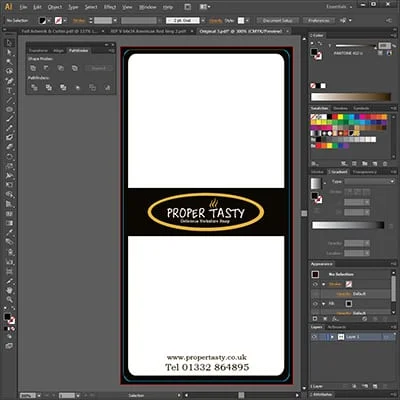The width and height of the screenshot is (400, 400).
Task: Select the Selection tool in the toolbox
Action: [x=9, y=43]
